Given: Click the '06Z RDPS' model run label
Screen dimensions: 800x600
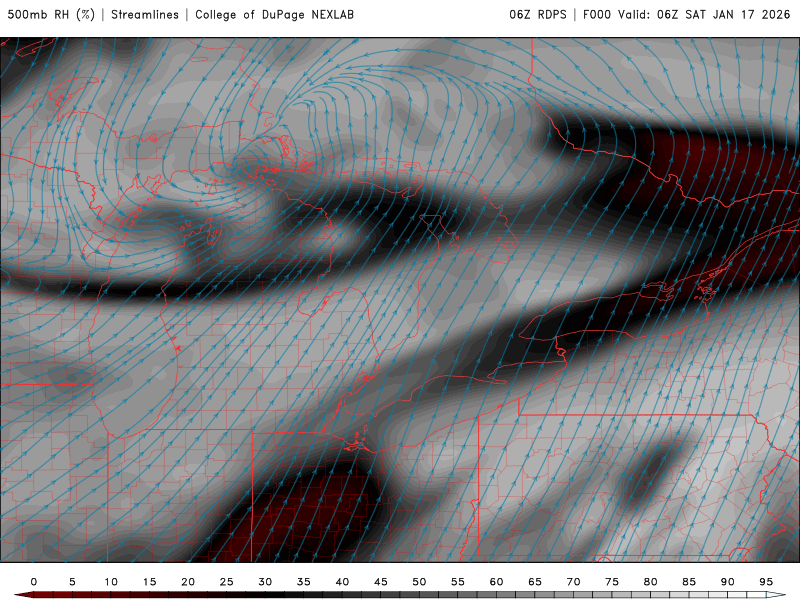Looking at the screenshot, I should [538, 15].
